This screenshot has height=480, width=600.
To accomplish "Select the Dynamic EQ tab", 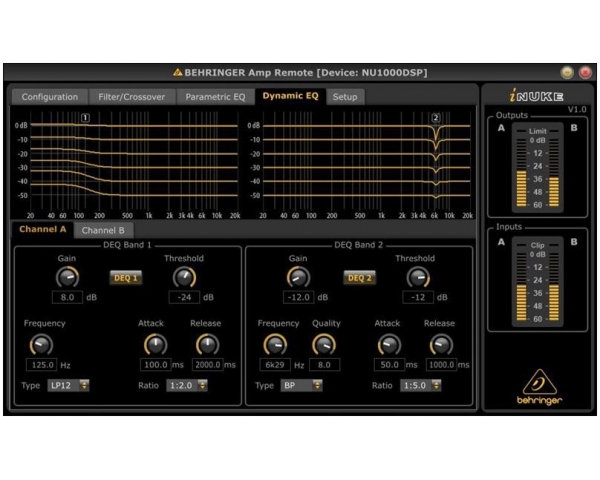I will [x=290, y=96].
